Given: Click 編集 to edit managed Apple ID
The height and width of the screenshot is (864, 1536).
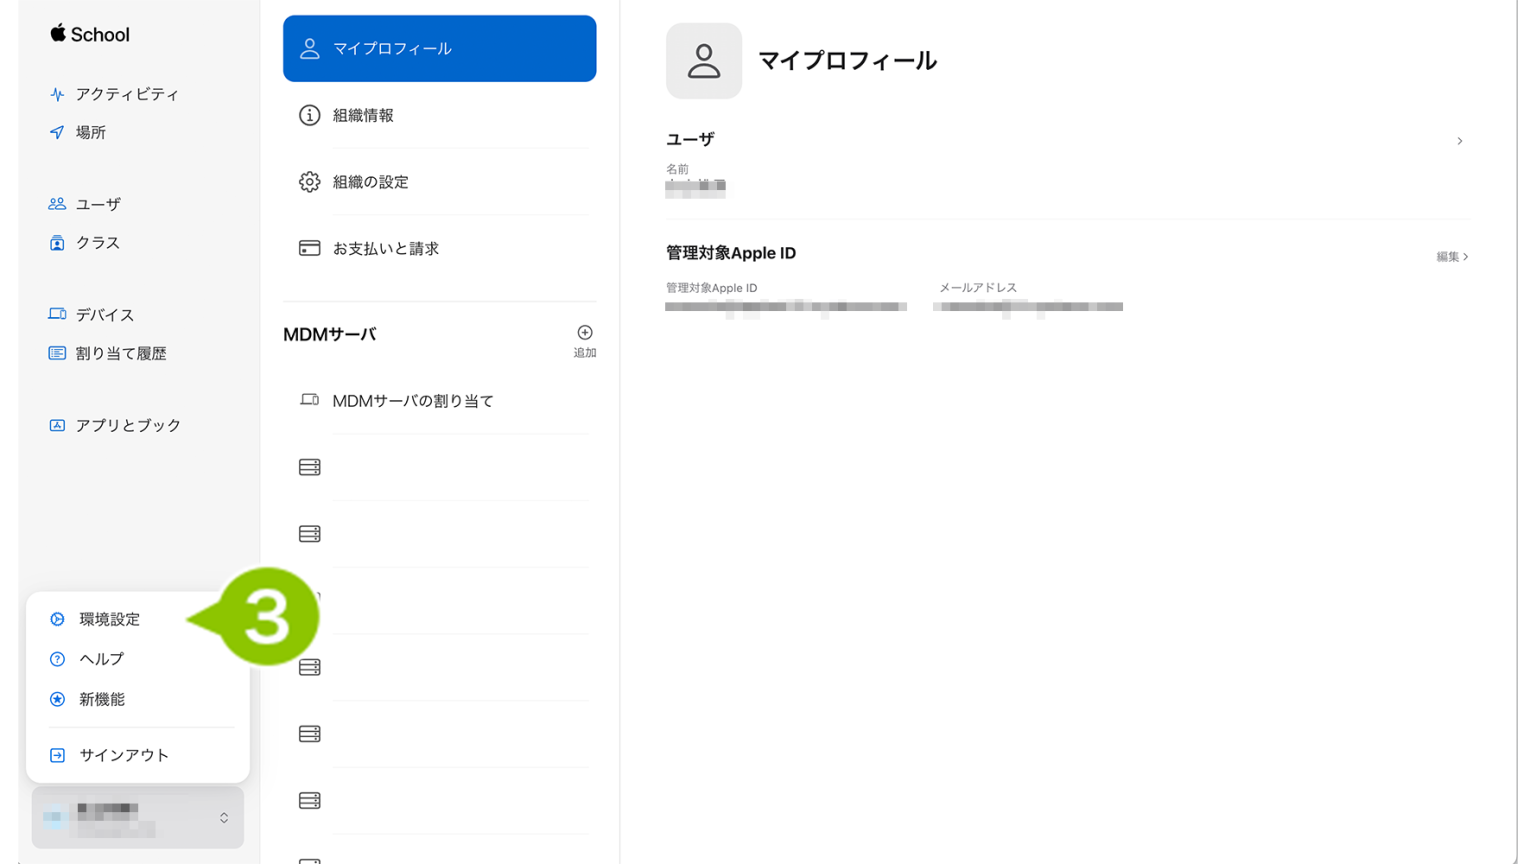Looking at the screenshot, I should 1451,257.
